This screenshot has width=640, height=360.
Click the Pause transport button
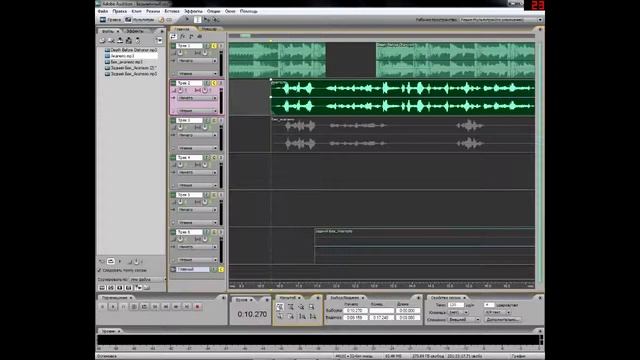(x=124, y=307)
